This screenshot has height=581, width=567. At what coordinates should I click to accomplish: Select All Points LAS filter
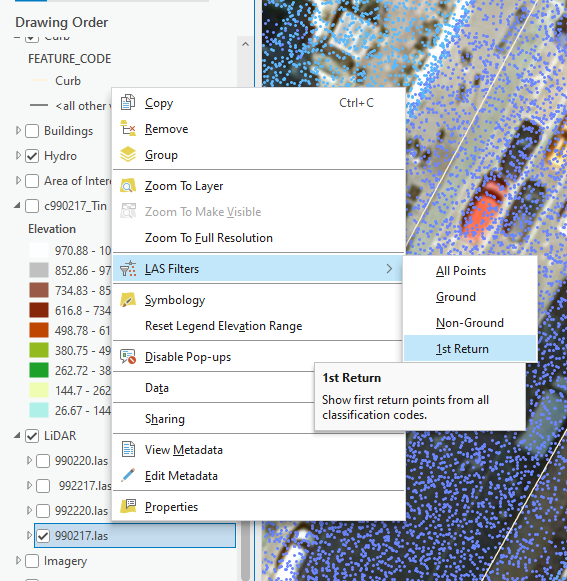pos(470,271)
